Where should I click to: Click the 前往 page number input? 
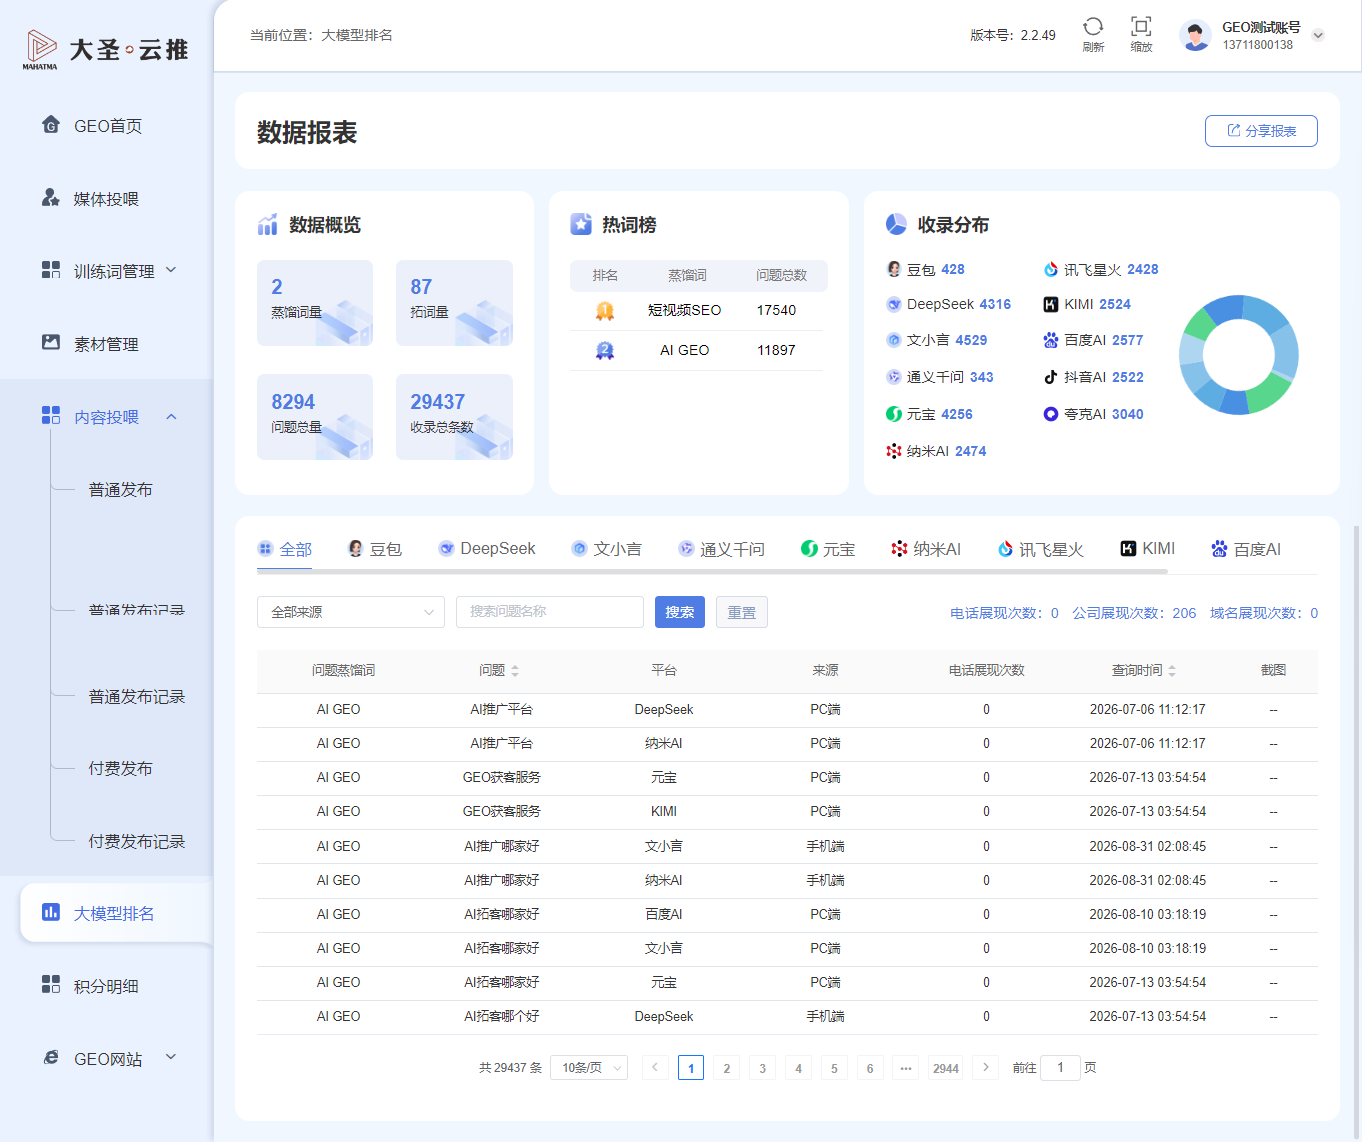[x=1060, y=1068]
